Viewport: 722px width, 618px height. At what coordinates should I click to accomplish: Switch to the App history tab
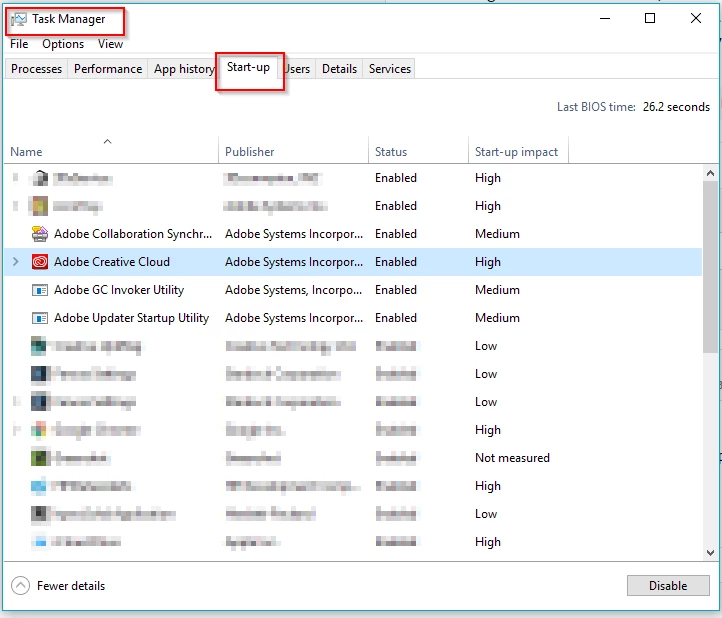[x=182, y=69]
